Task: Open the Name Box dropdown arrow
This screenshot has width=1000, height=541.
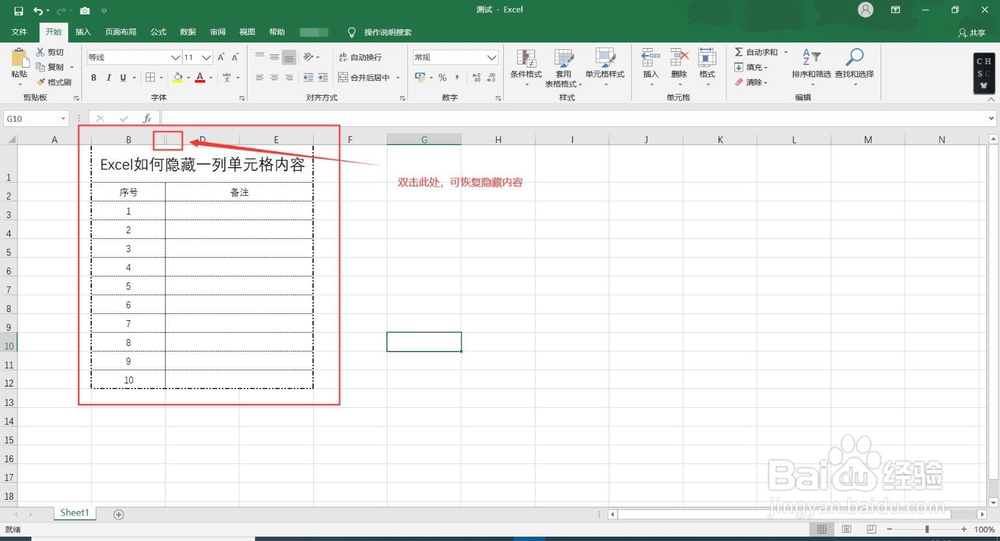Action: (63, 119)
